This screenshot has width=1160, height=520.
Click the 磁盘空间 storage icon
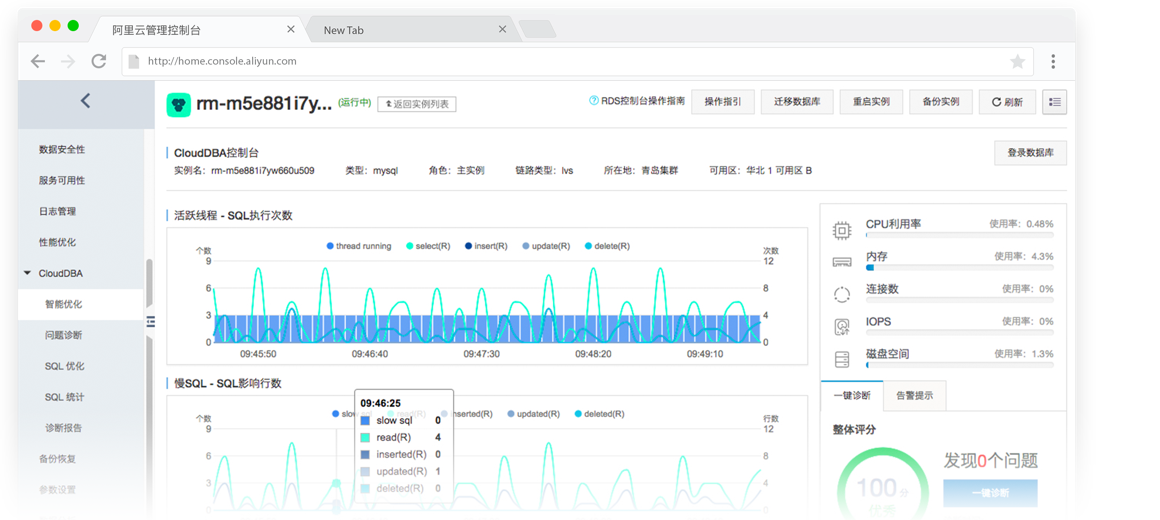842,359
